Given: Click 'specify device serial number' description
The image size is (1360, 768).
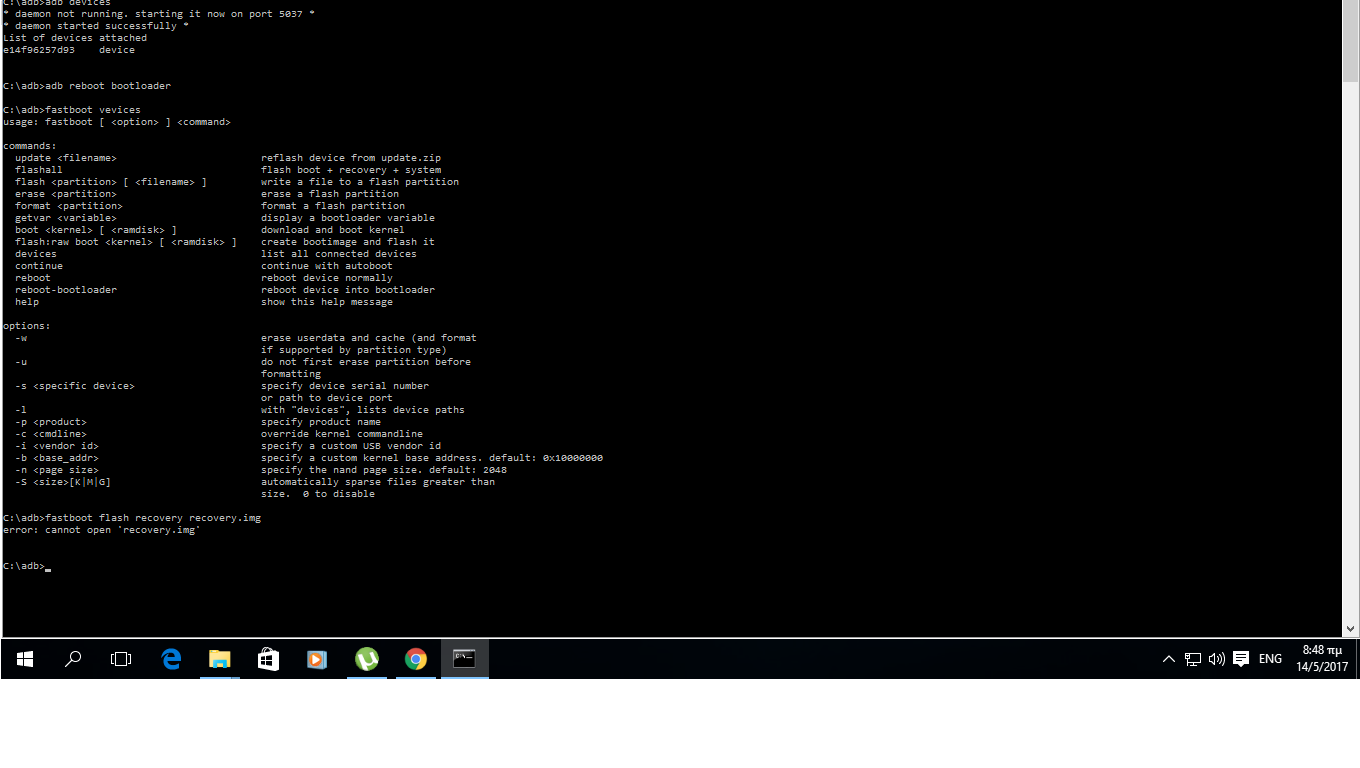Looking at the screenshot, I should point(345,386).
